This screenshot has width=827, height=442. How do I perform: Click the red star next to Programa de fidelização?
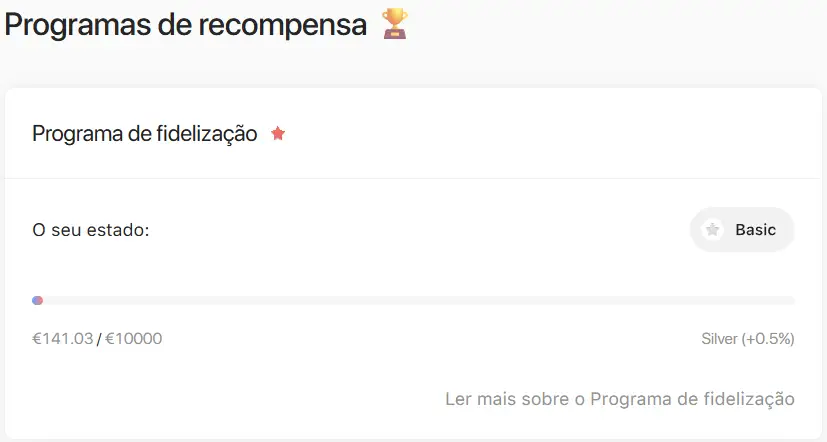(278, 134)
